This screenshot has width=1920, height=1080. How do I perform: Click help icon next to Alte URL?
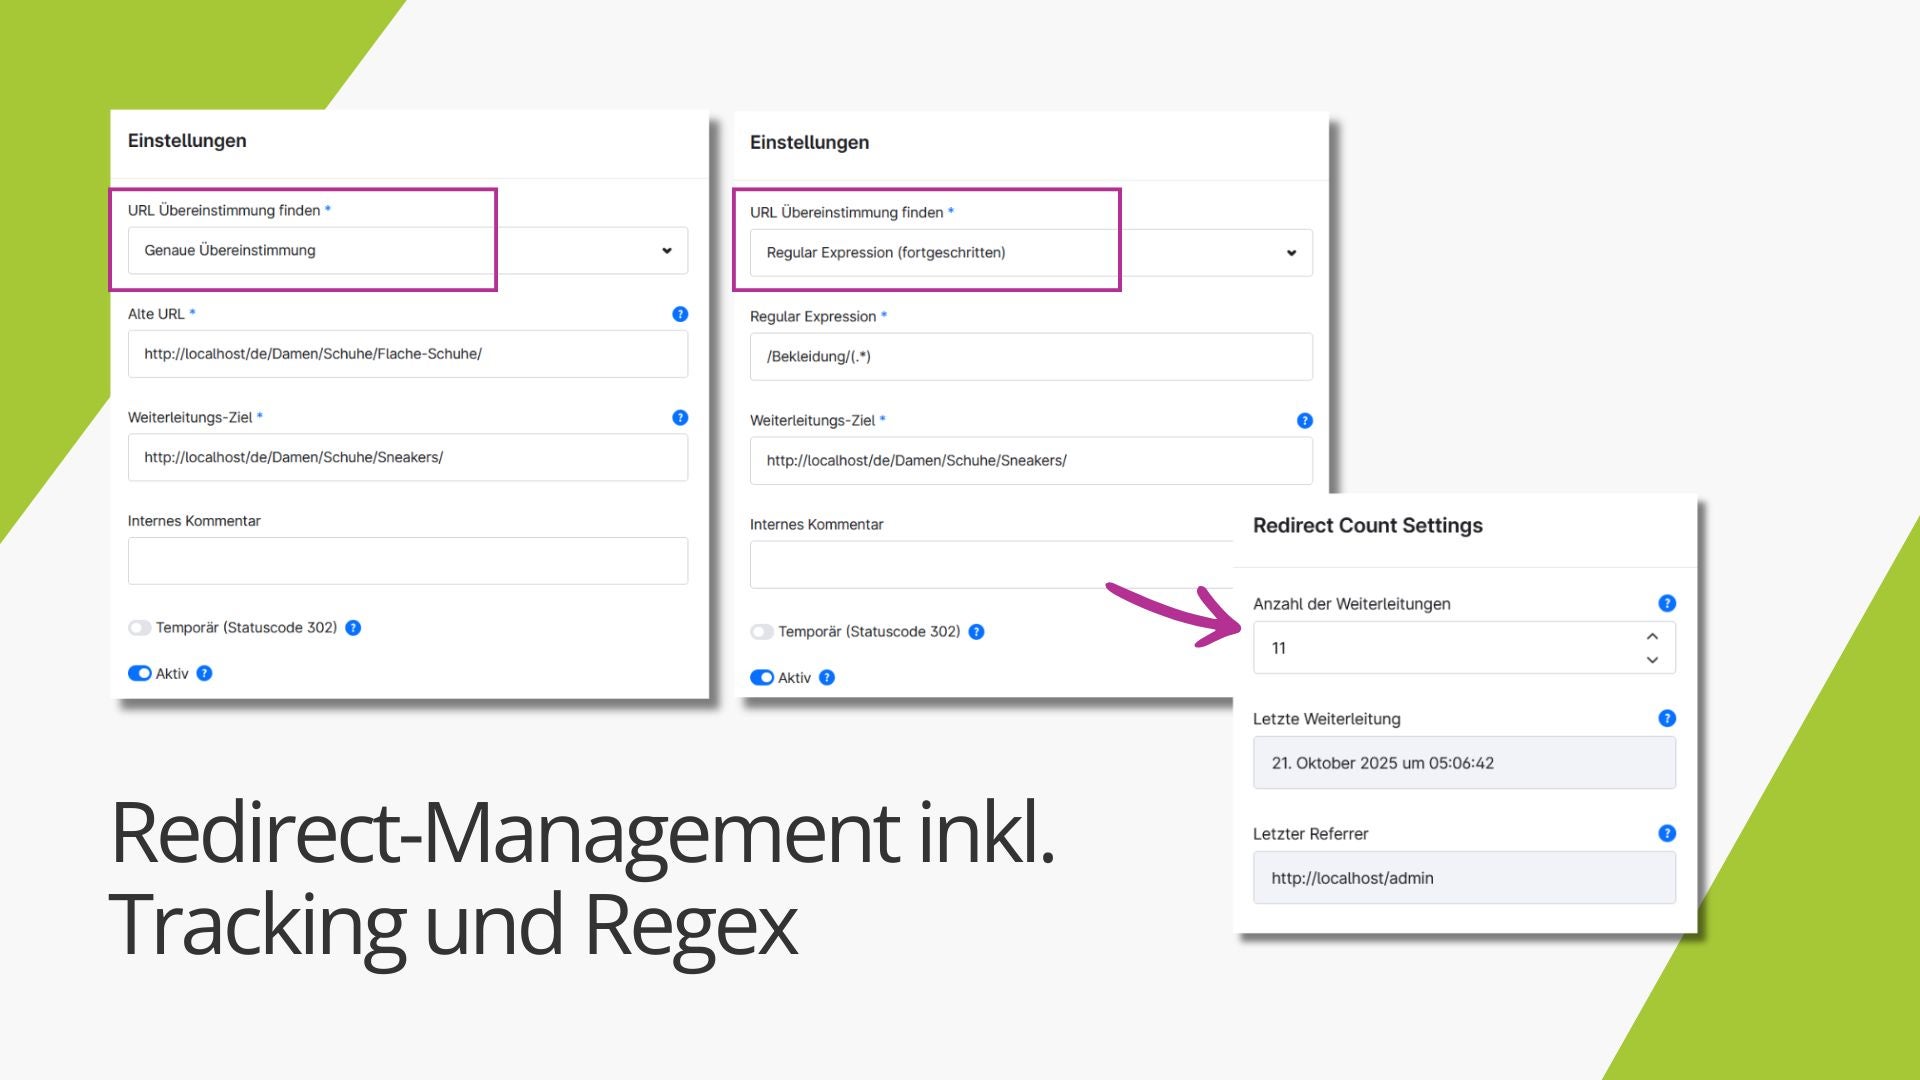pos(680,314)
